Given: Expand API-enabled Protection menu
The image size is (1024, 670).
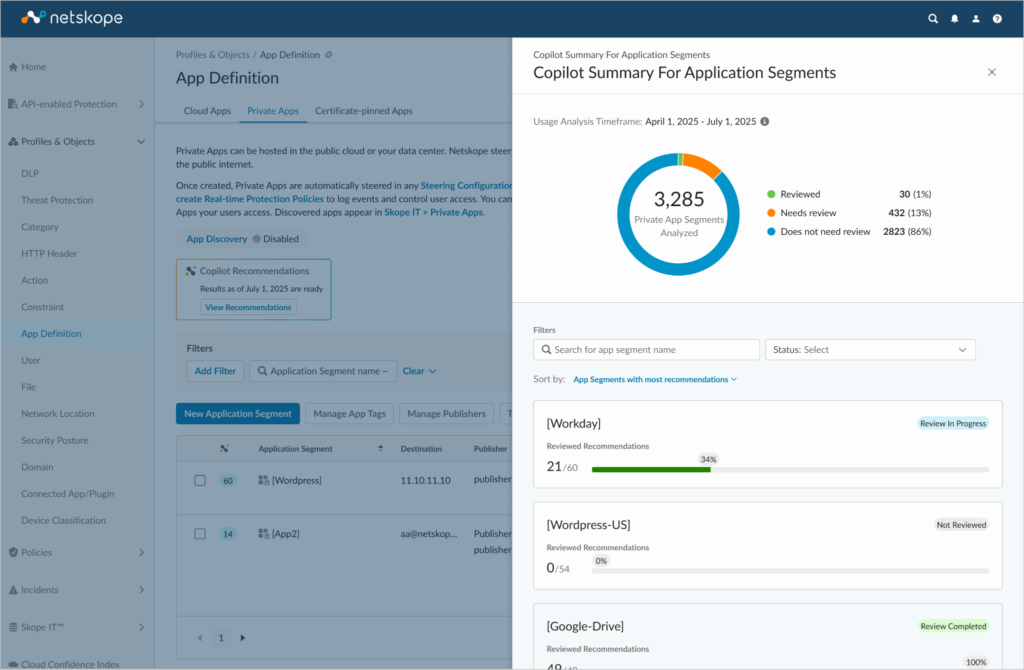Looking at the screenshot, I should (x=142, y=104).
